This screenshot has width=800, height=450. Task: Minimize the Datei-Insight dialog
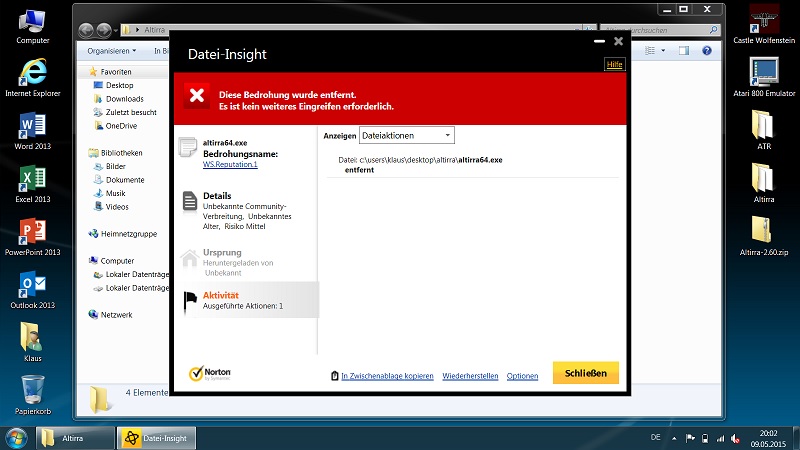coord(599,41)
